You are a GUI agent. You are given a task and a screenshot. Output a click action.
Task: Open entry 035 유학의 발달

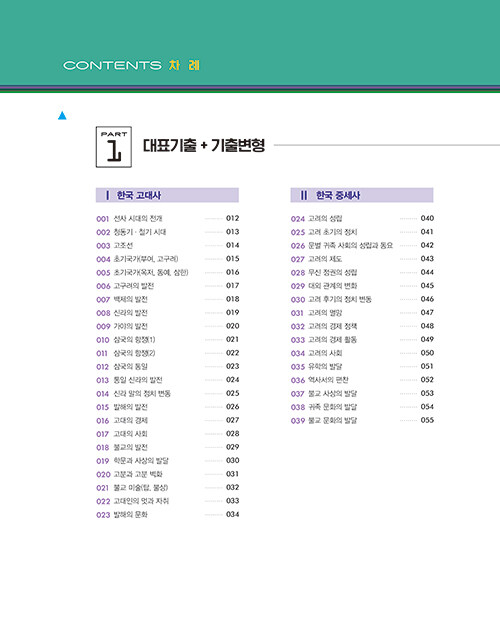pos(362,367)
